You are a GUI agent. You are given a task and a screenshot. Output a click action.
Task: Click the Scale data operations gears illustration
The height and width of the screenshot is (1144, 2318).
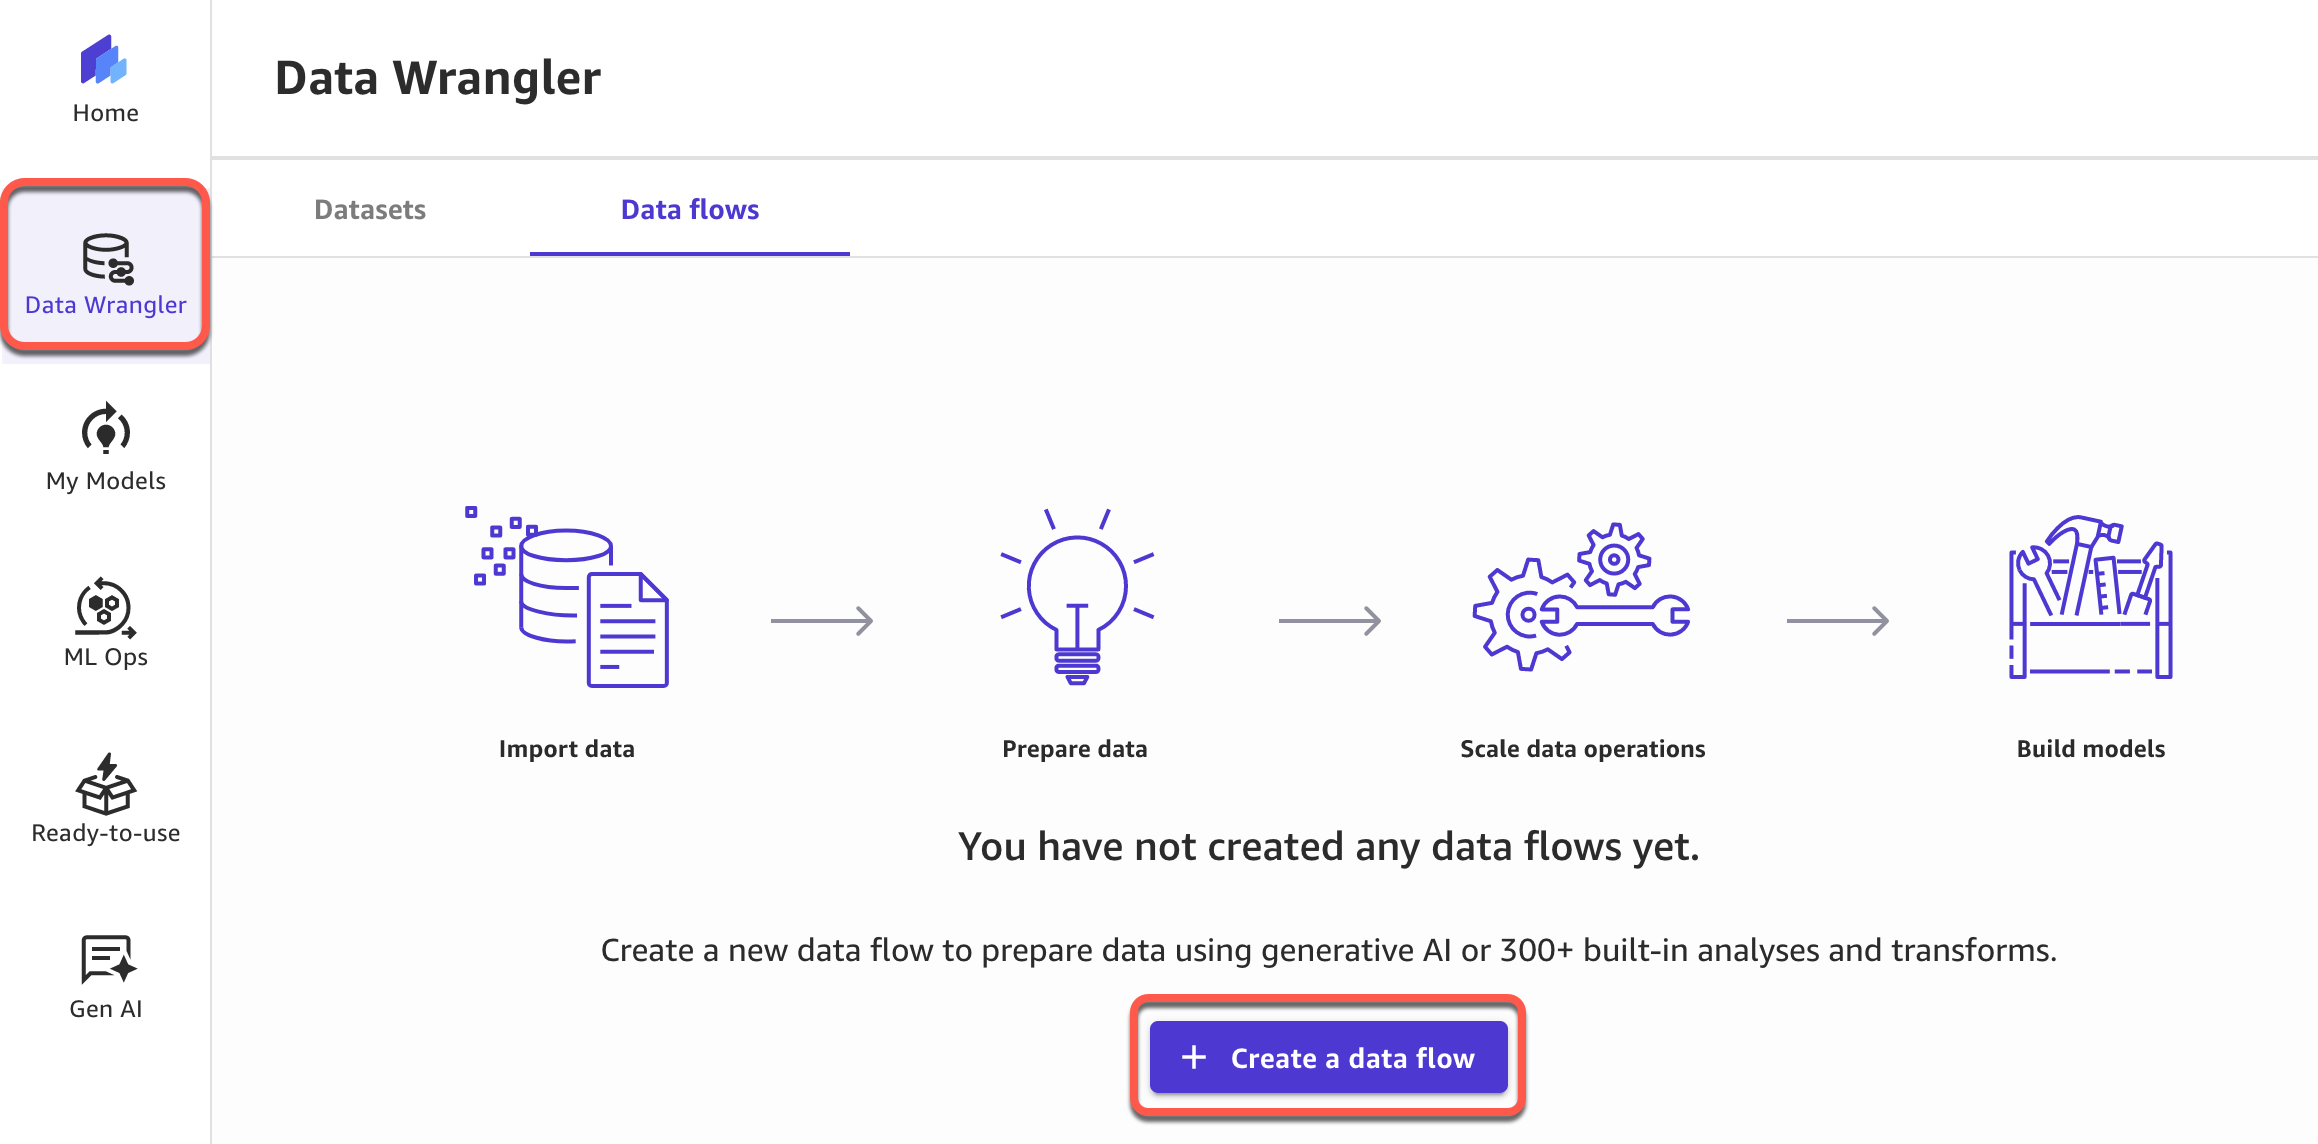pos(1582,598)
